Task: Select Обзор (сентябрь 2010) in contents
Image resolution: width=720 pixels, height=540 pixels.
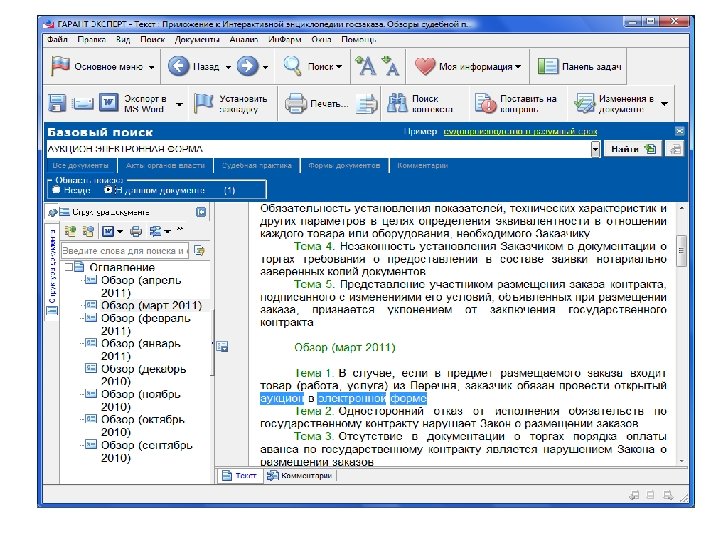Action: 146,451
